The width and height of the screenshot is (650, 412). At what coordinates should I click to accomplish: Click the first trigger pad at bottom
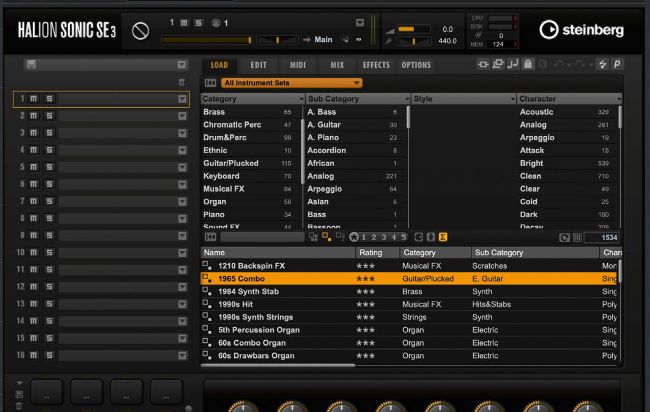pyautogui.click(x=46, y=391)
